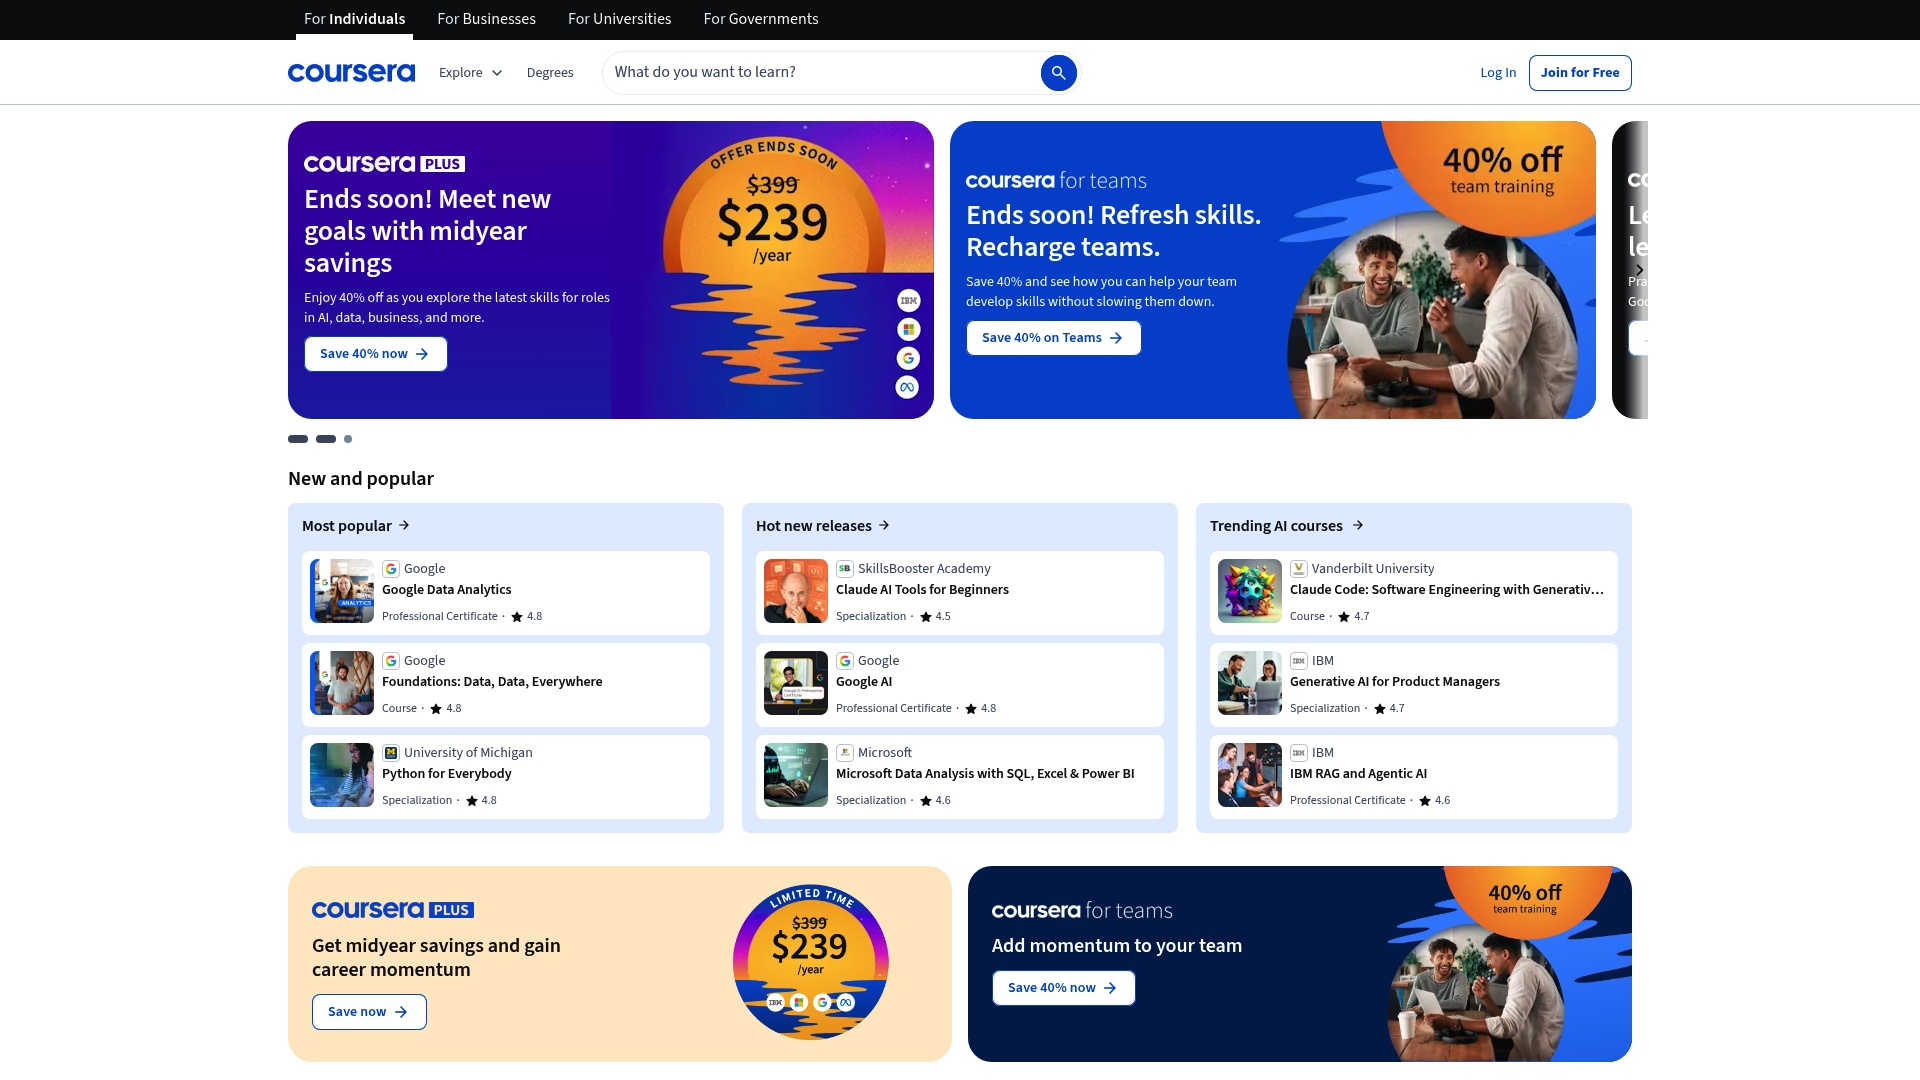Expand the Explore dropdown menu

(470, 73)
